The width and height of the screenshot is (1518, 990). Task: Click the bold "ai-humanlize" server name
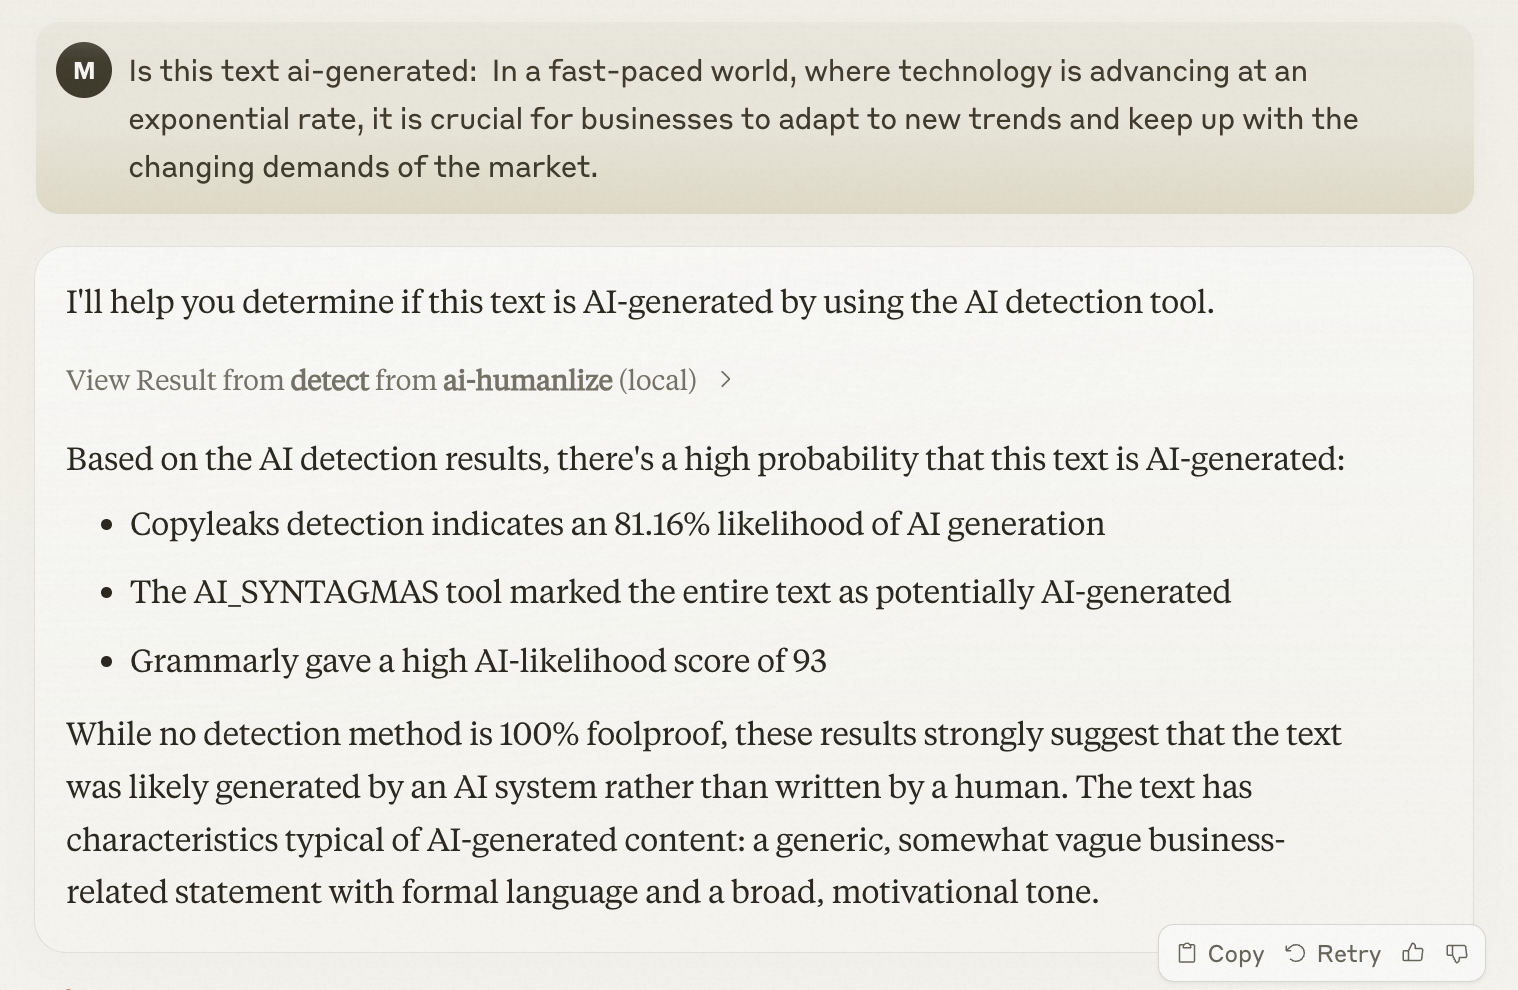tap(527, 380)
